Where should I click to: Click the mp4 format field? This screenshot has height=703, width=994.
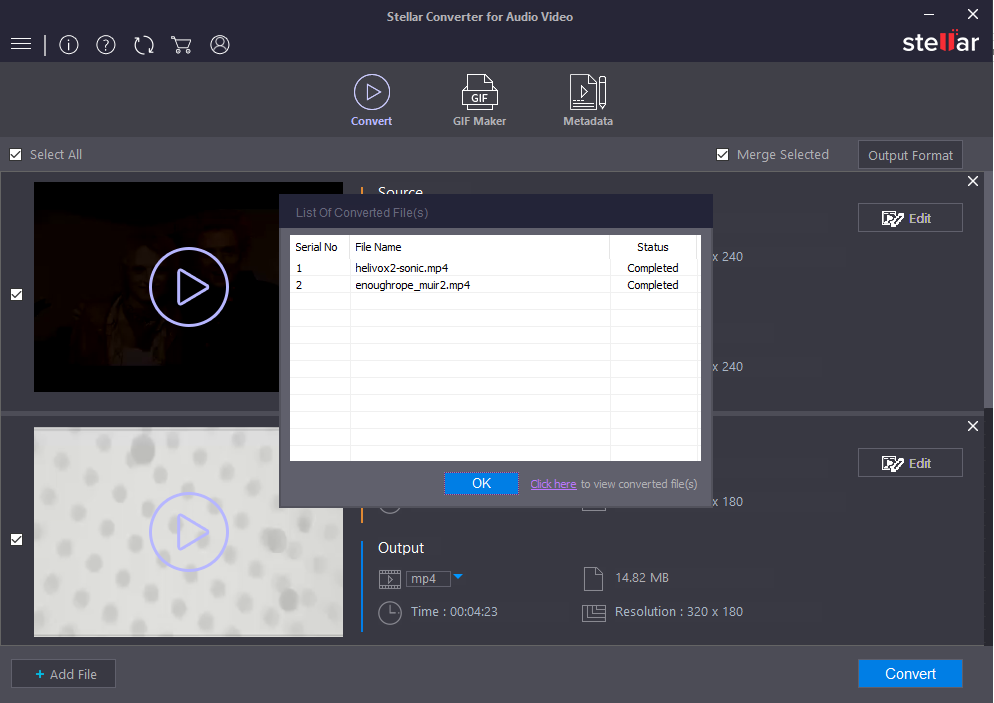[428, 579]
